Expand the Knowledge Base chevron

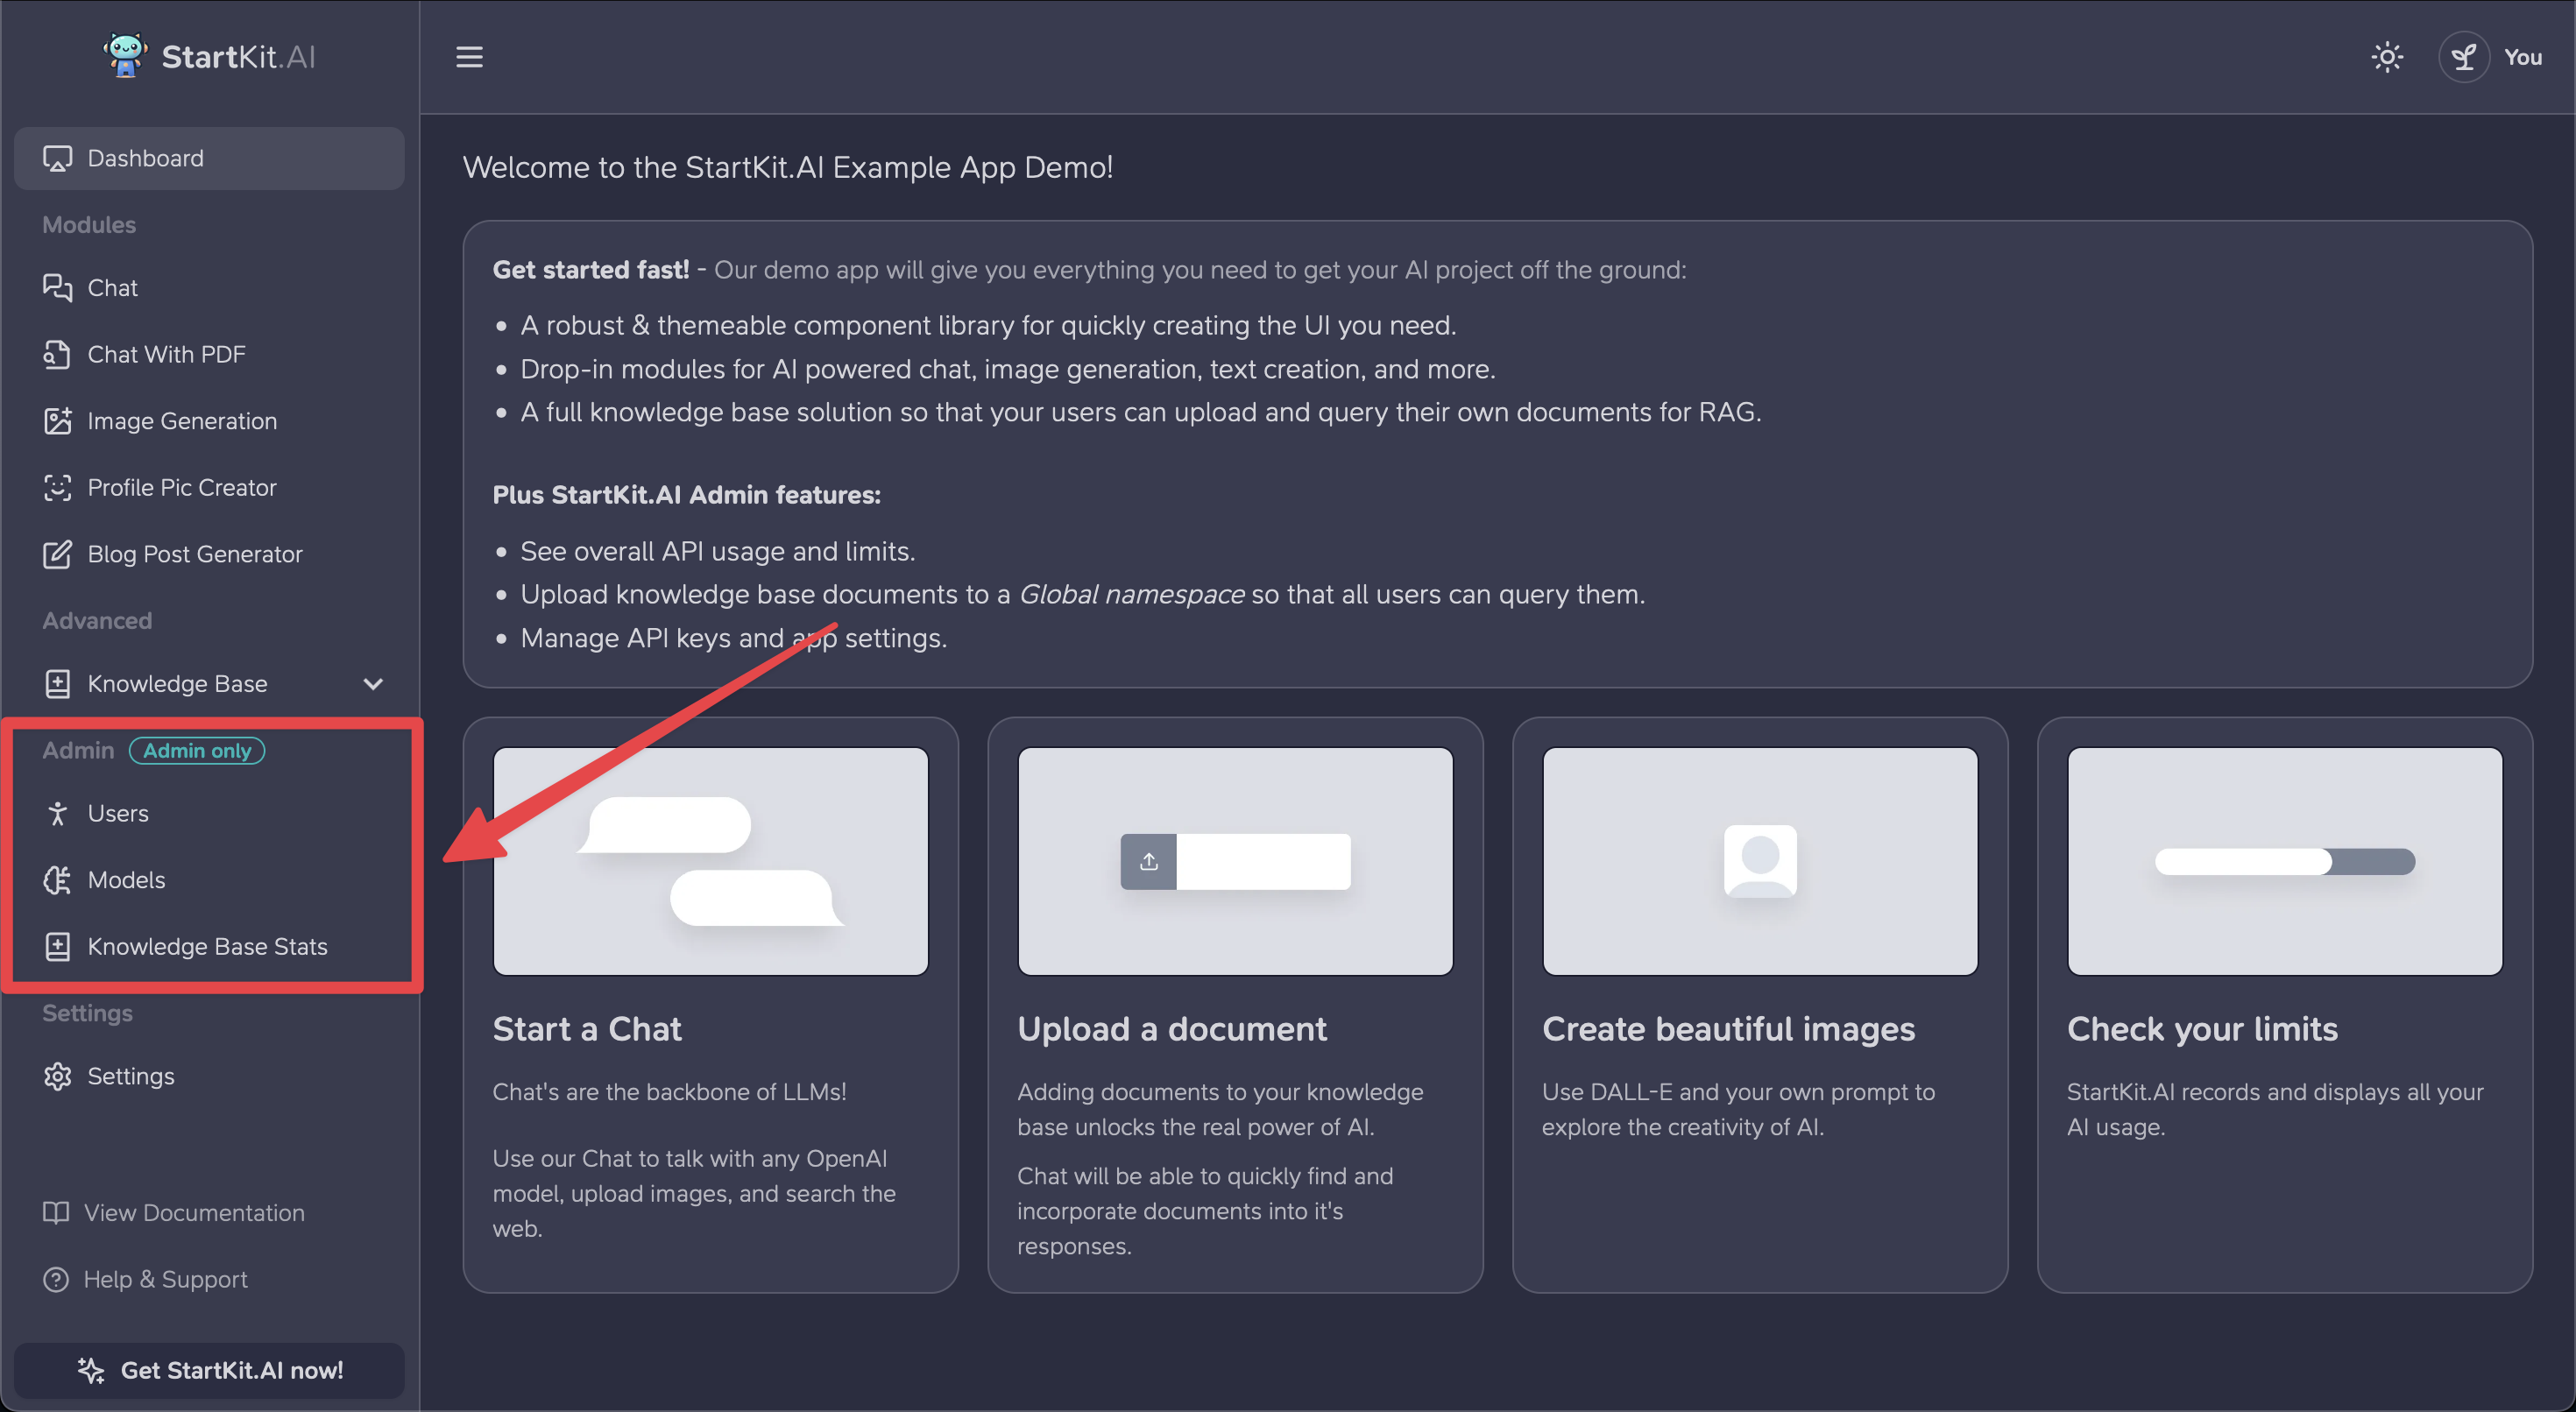373,684
